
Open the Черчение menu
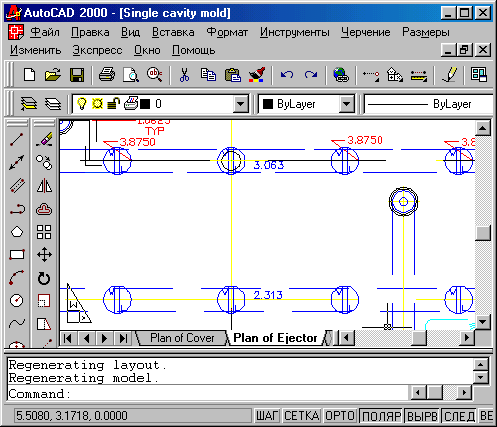click(x=366, y=32)
